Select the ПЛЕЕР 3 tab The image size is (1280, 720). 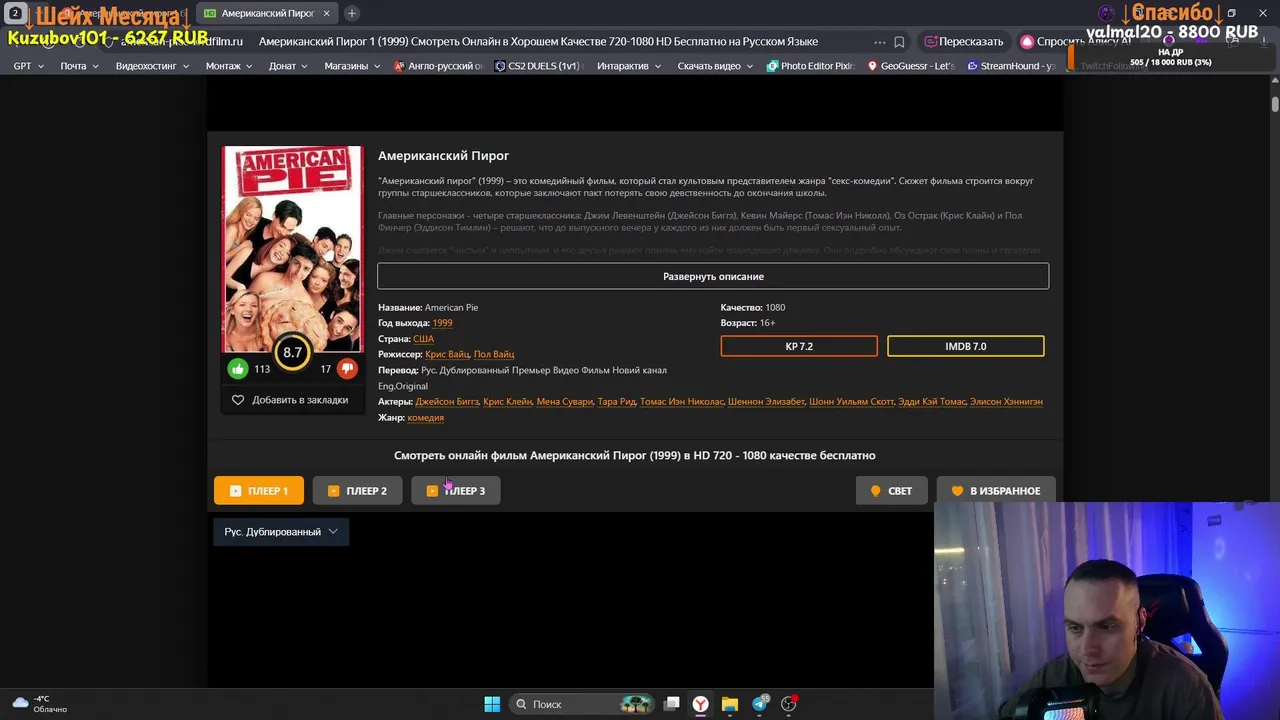click(455, 491)
